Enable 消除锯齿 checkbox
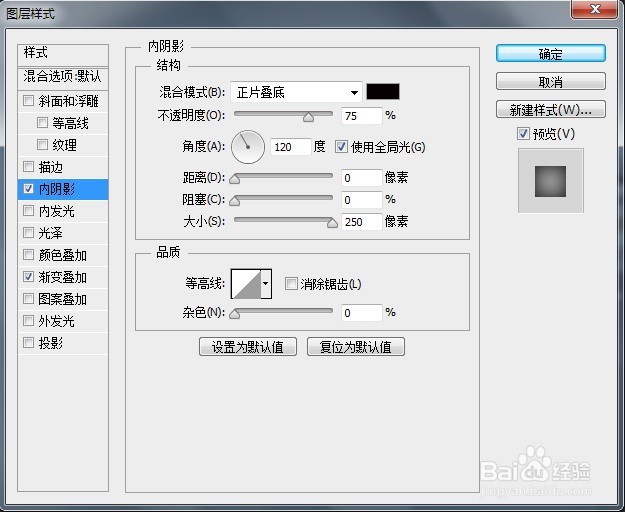The image size is (625, 512). (x=291, y=284)
